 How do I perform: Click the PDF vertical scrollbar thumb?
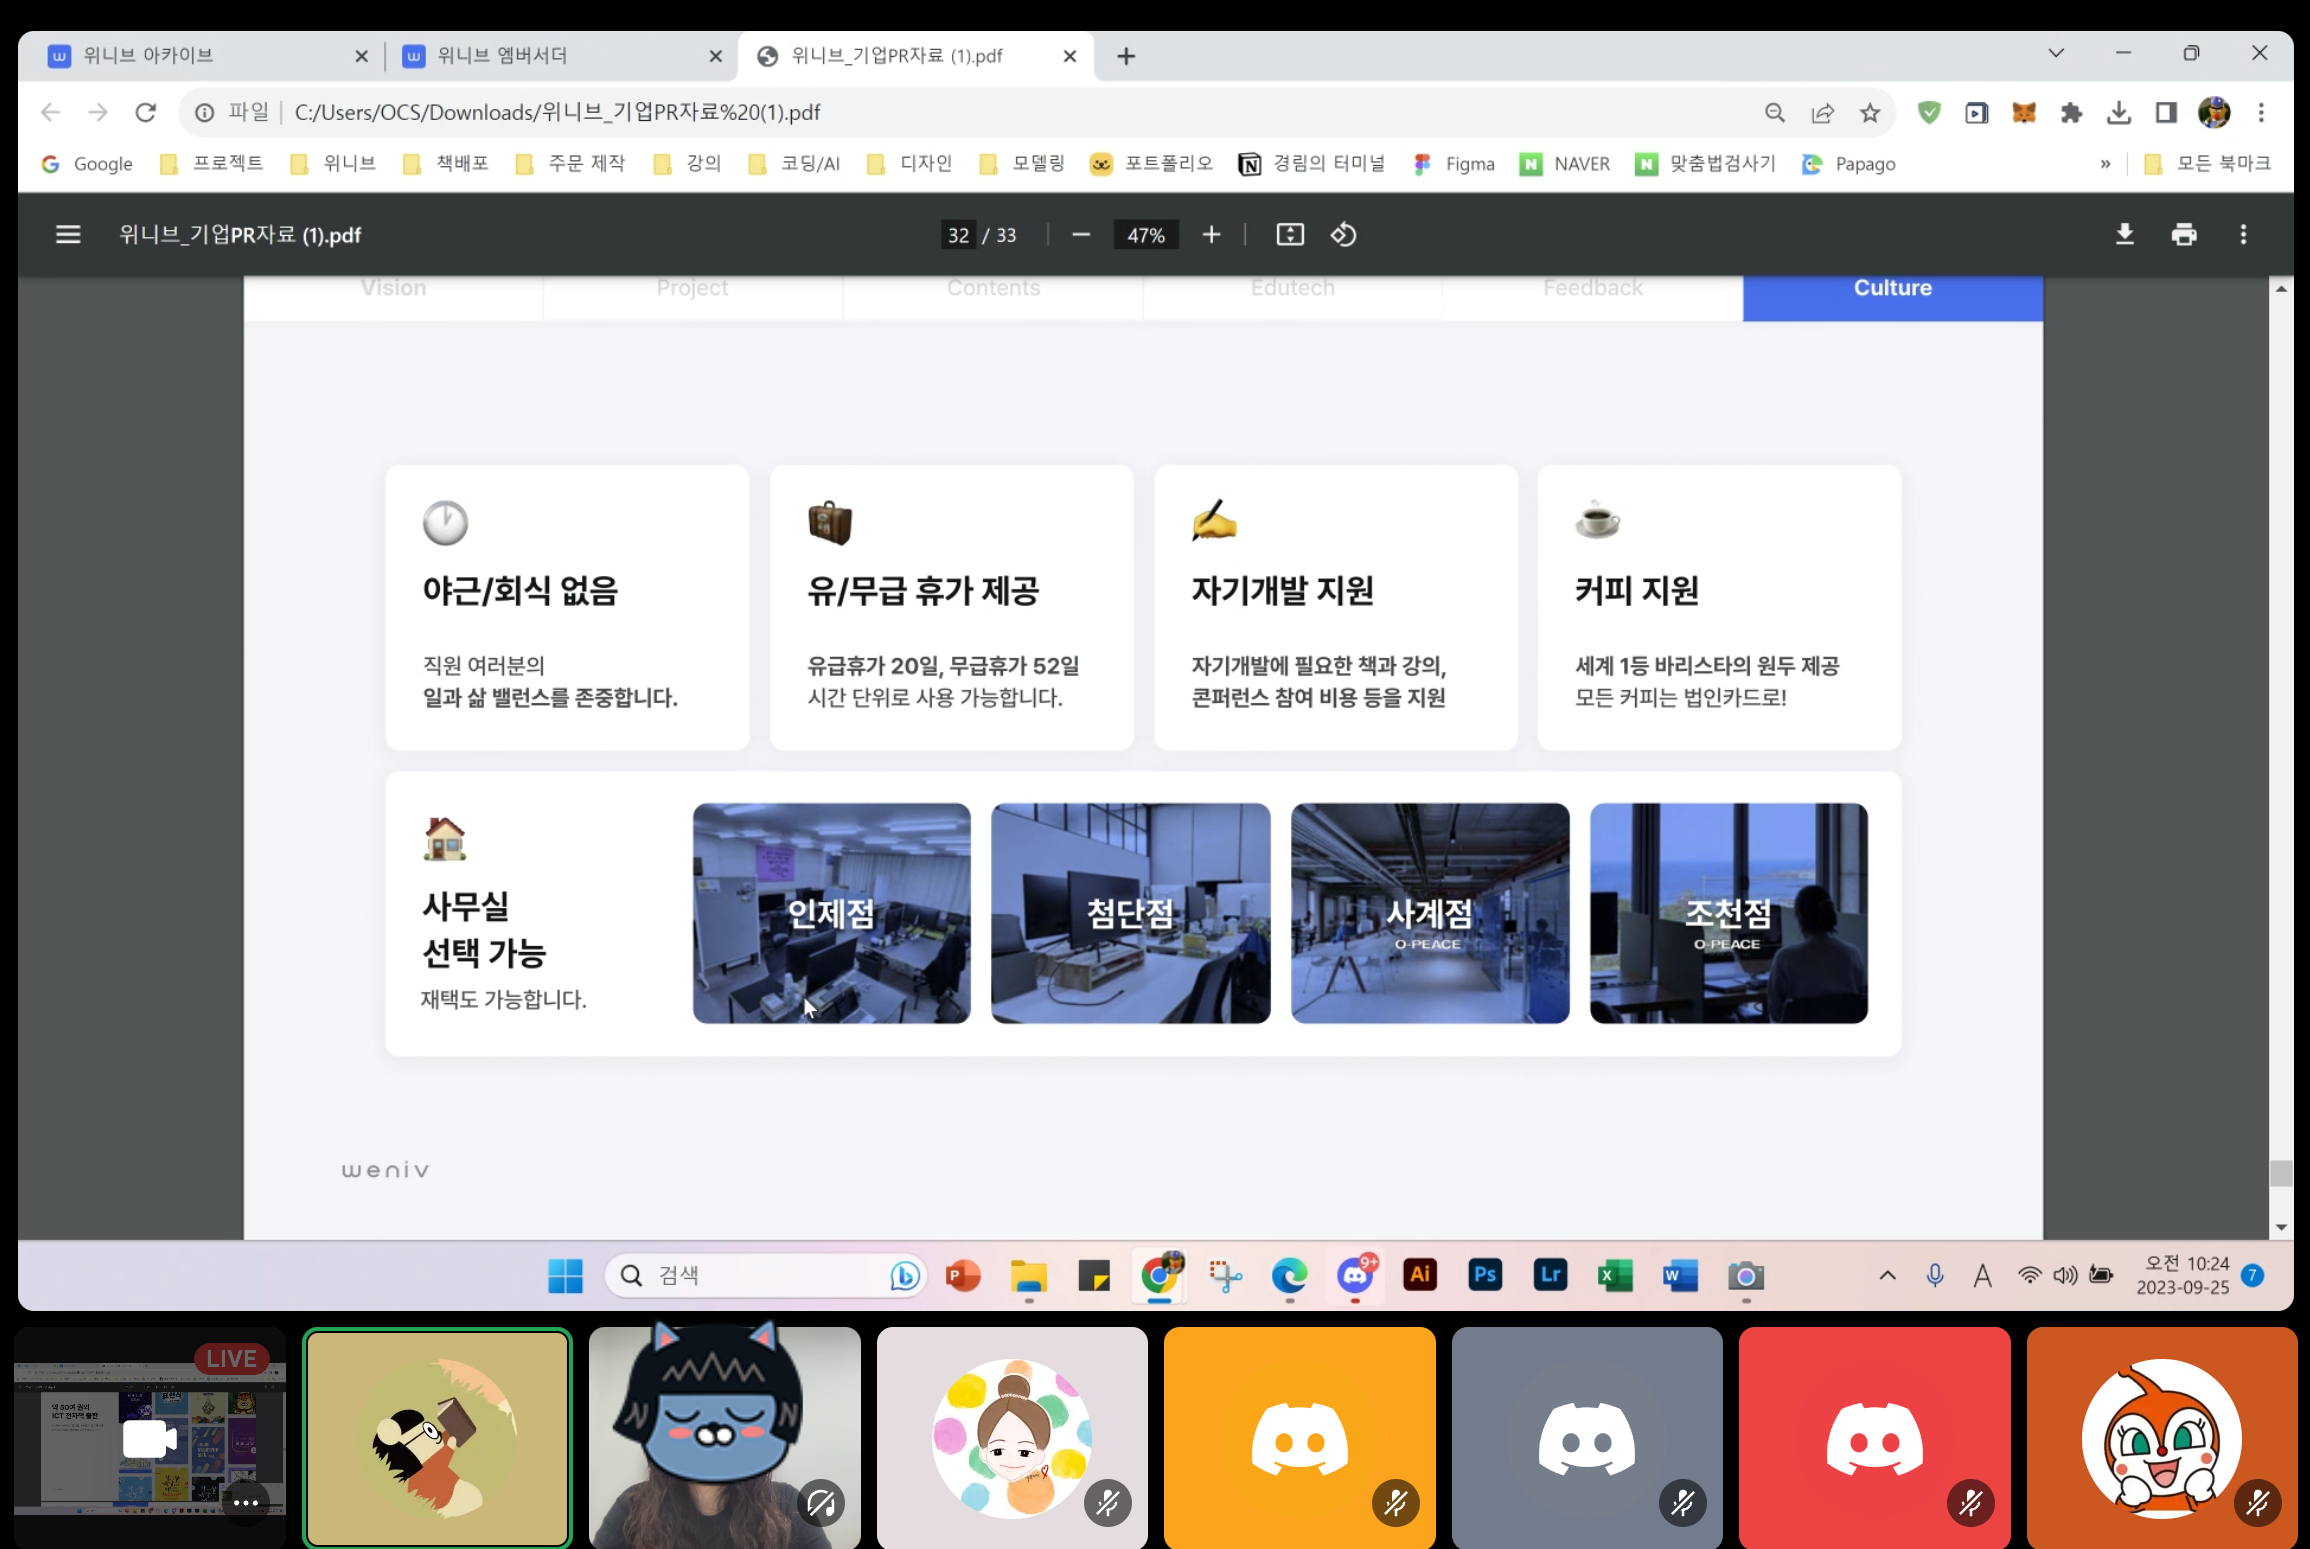click(x=2280, y=1173)
